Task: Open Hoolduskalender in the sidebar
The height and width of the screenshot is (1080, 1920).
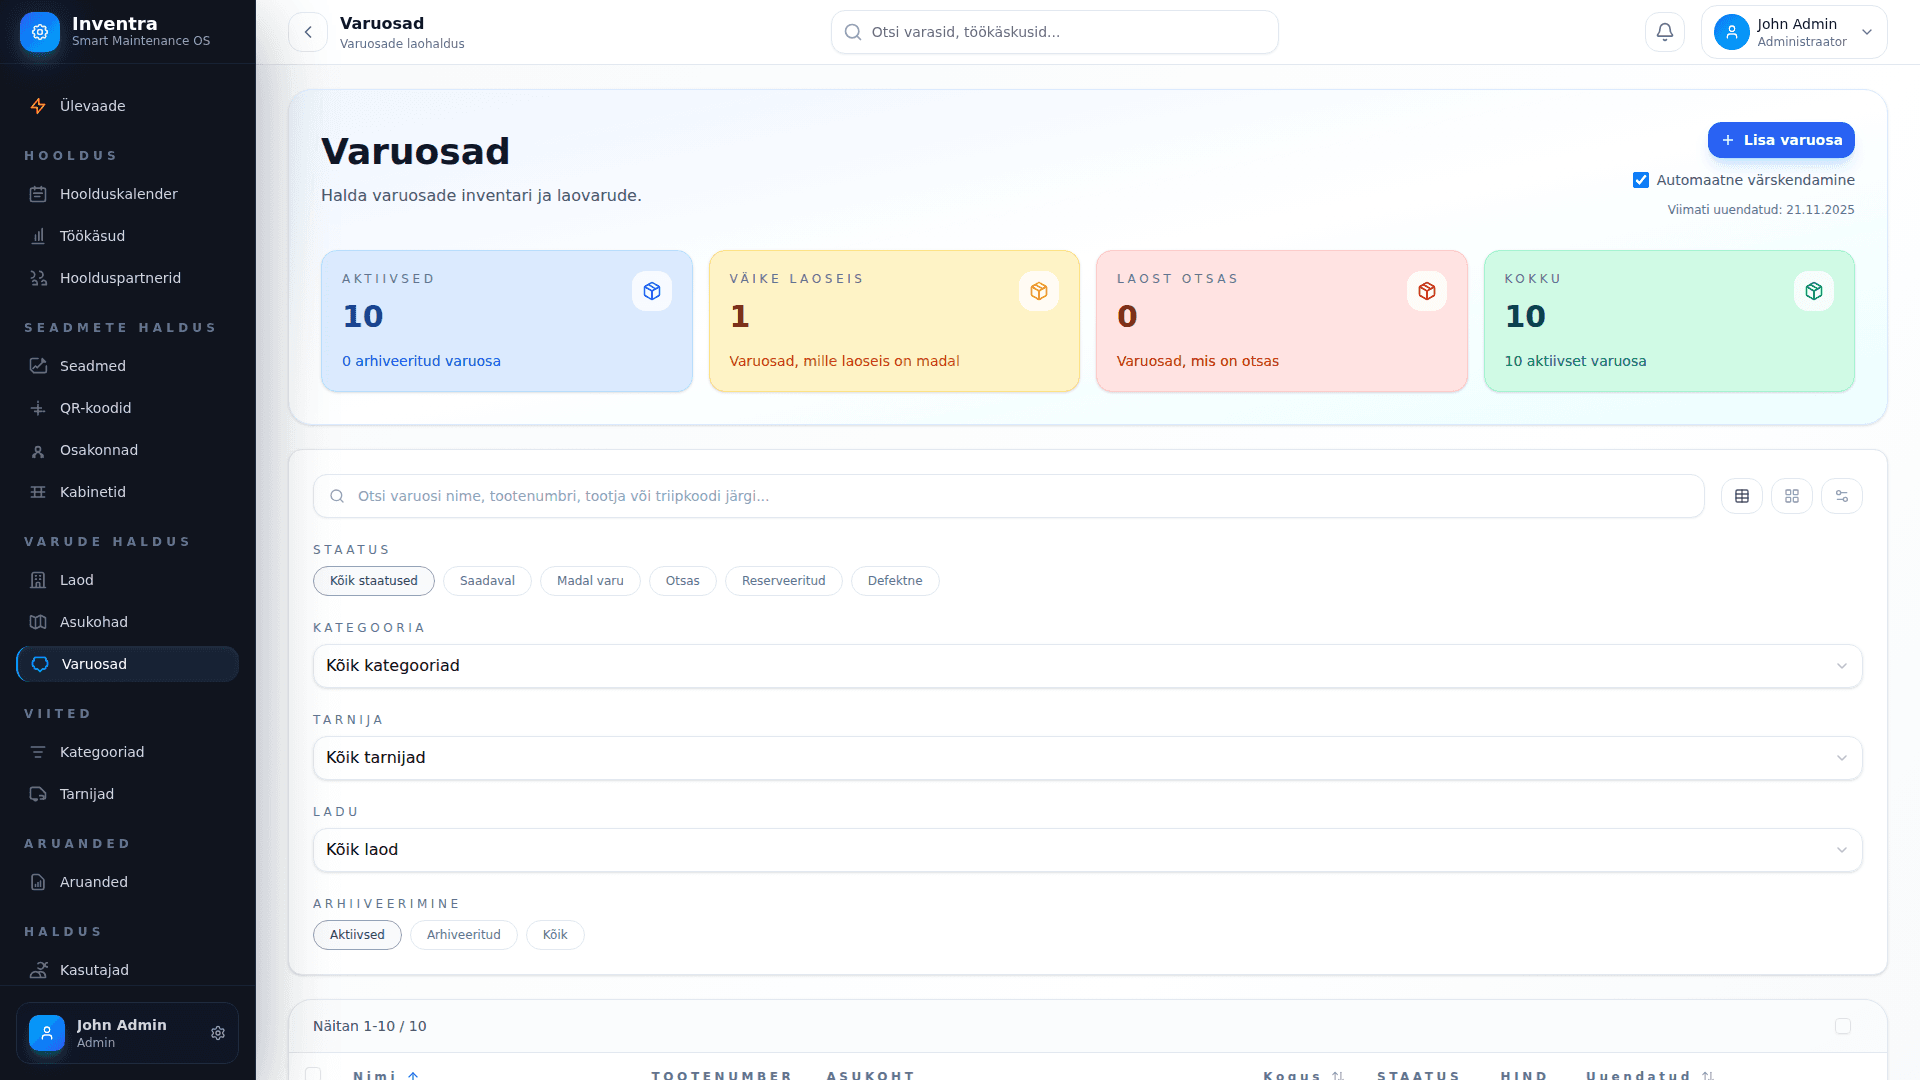Action: [118, 194]
